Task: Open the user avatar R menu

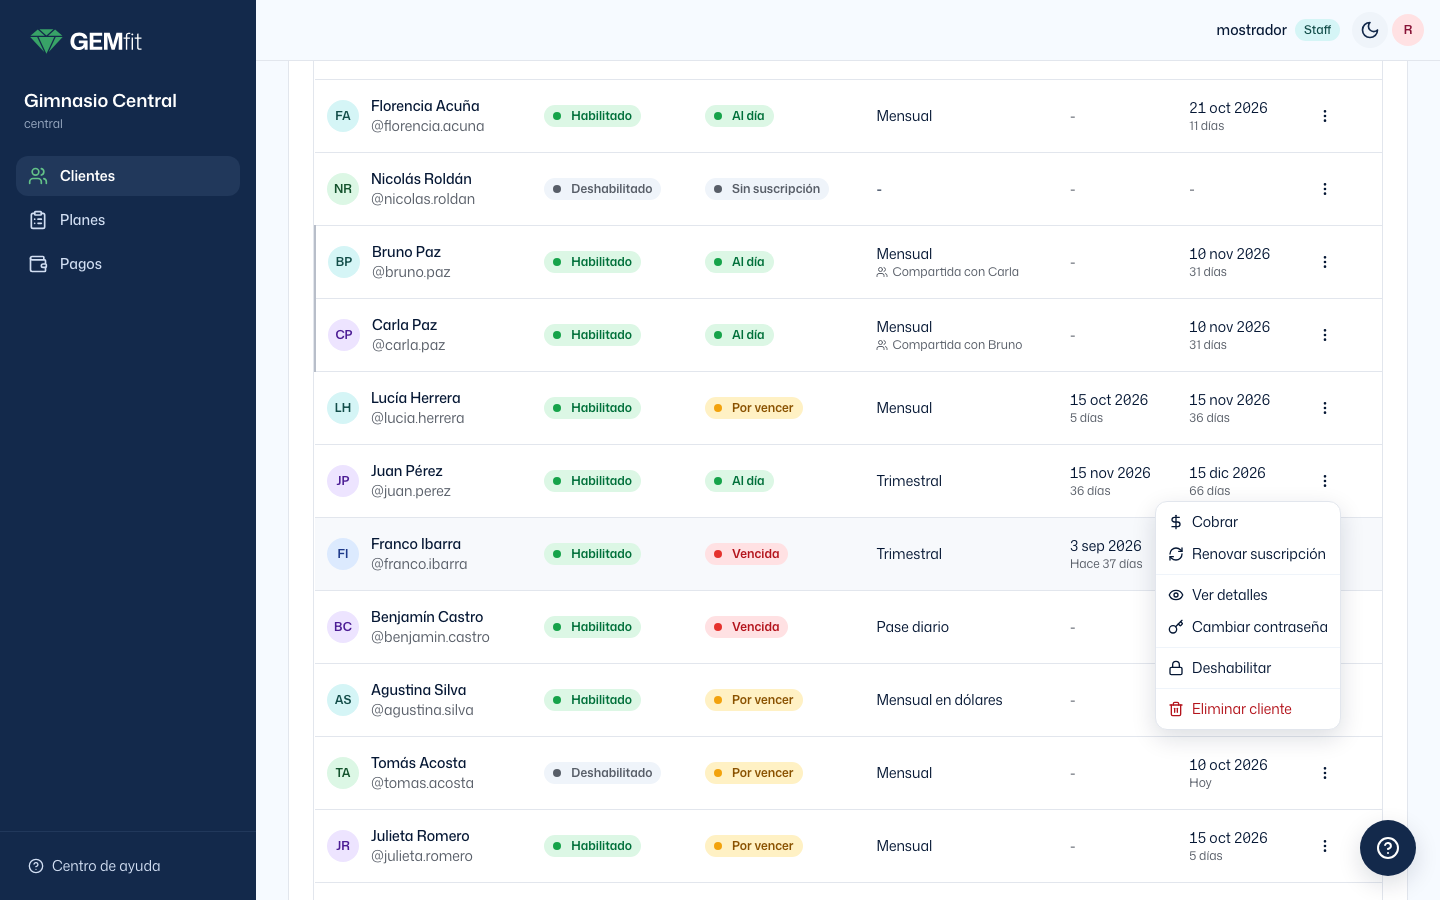Action: 1408,30
